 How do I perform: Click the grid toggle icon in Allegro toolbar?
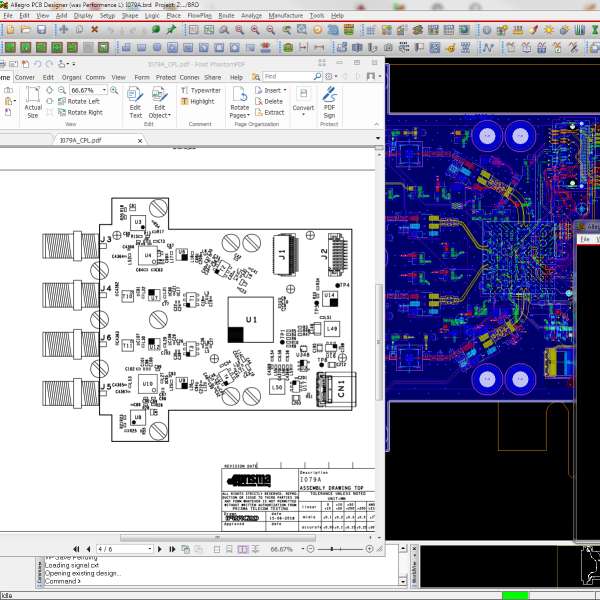point(371,30)
